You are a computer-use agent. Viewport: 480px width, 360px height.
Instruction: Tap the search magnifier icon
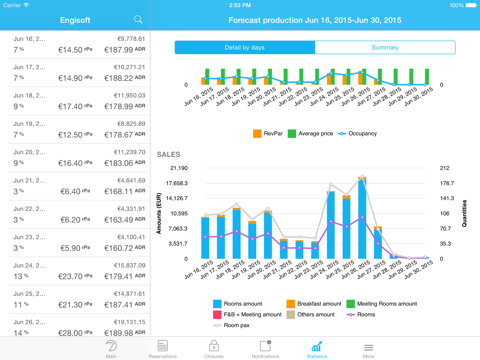coord(138,20)
